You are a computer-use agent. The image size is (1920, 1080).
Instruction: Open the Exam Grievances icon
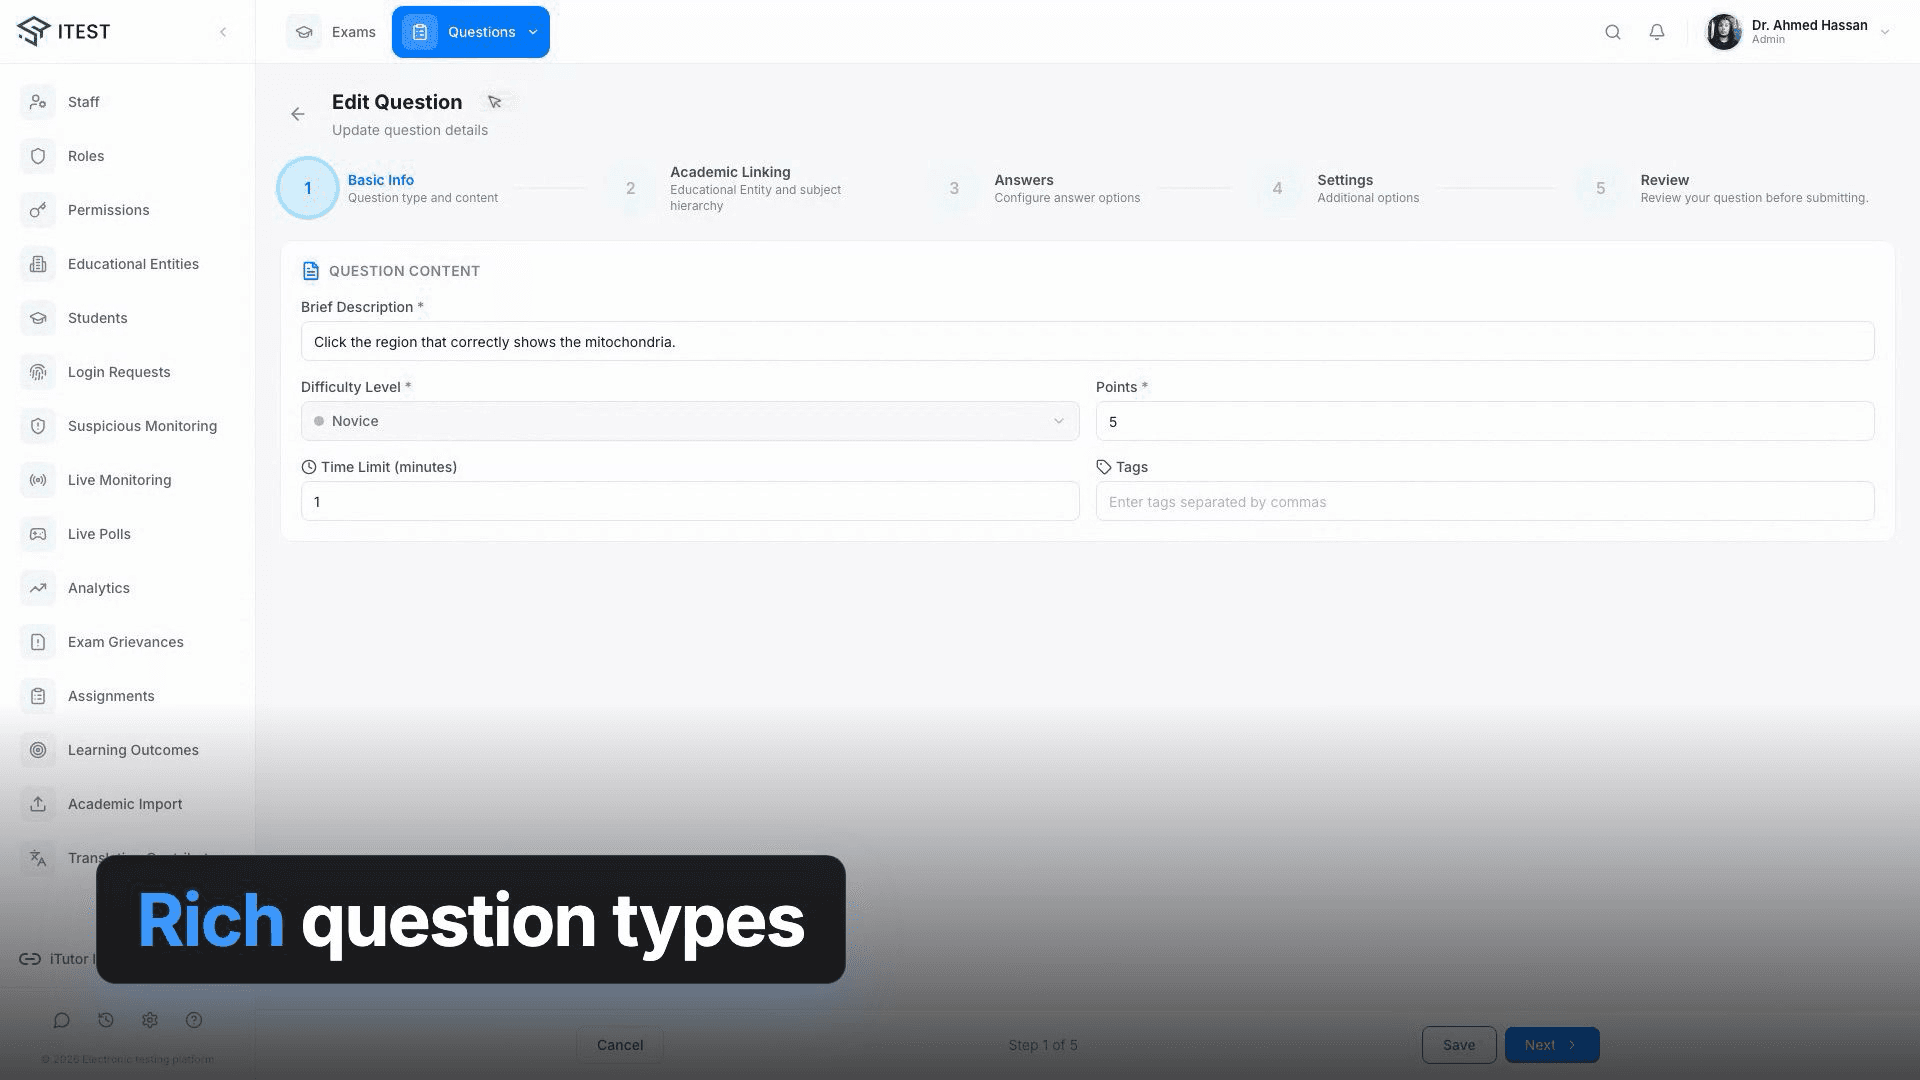[38, 642]
